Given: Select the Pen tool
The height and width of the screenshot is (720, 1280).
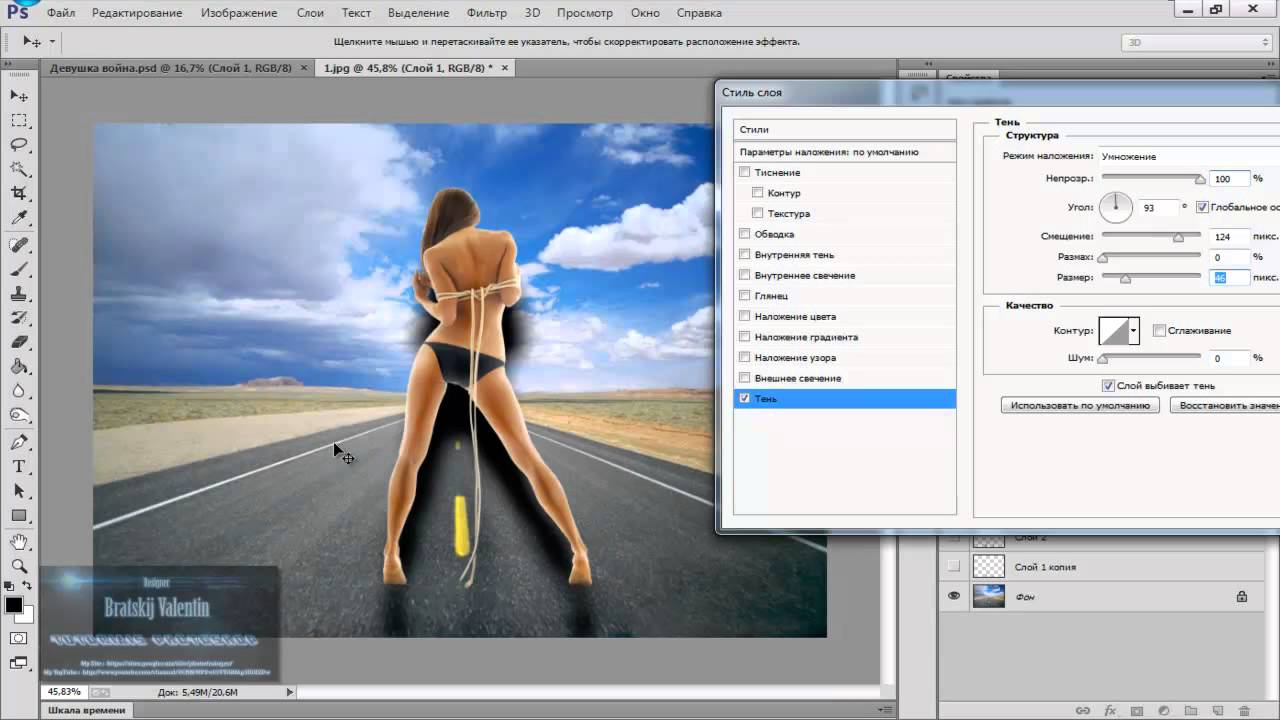Looking at the screenshot, I should point(19,442).
